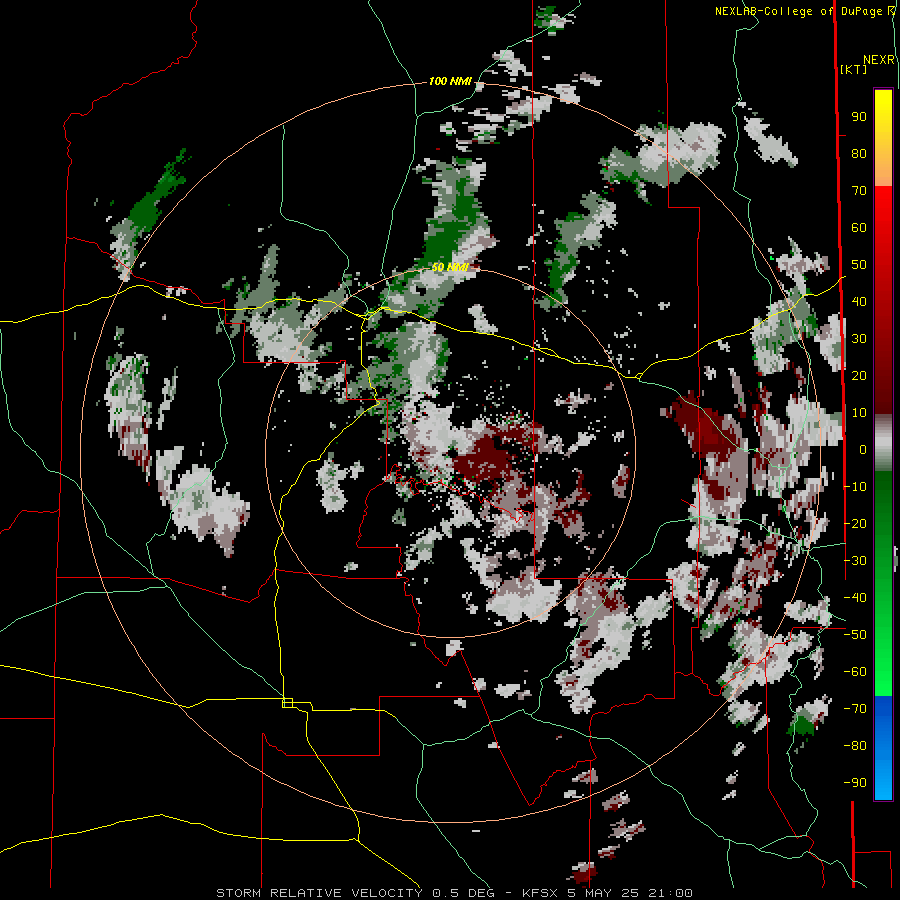Click the -60 value on the velocity scale
The height and width of the screenshot is (900, 900).
(x=855, y=672)
